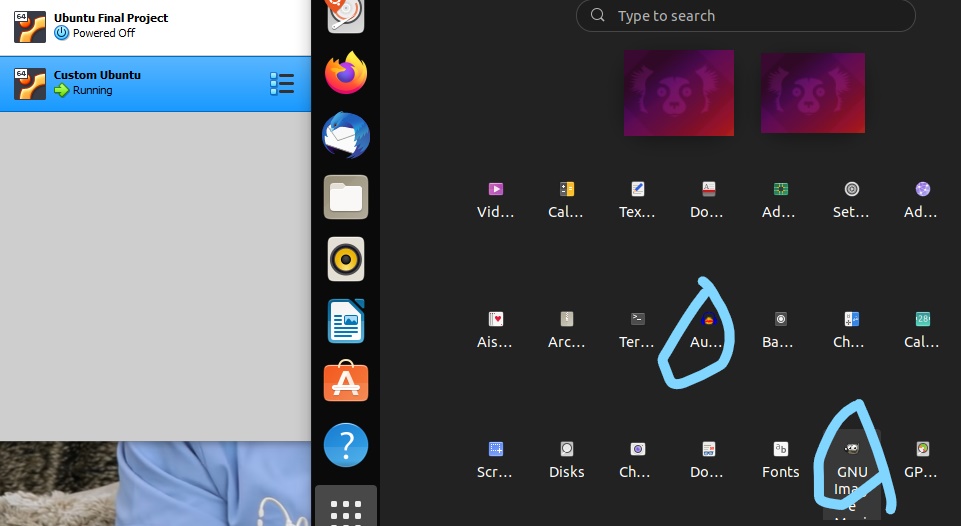Open the Settings app

point(851,200)
